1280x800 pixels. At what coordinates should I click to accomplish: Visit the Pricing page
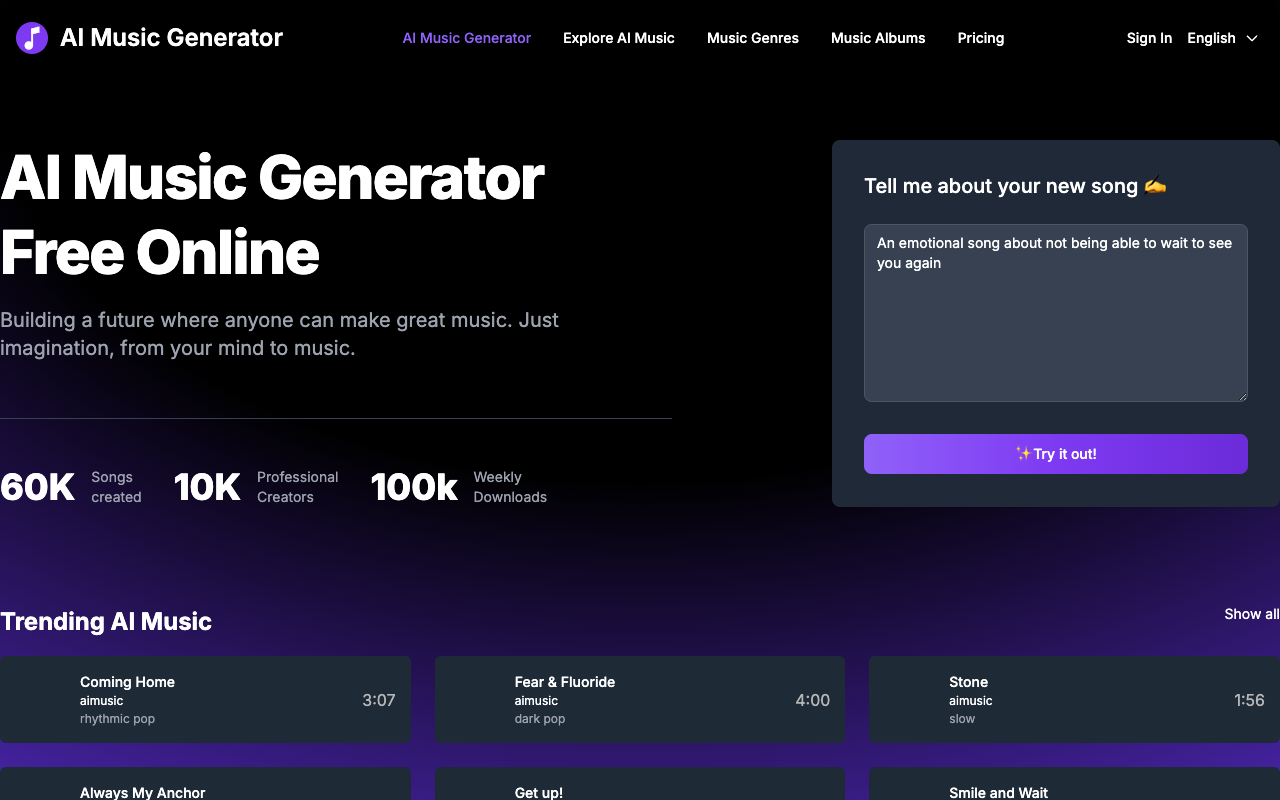point(981,38)
